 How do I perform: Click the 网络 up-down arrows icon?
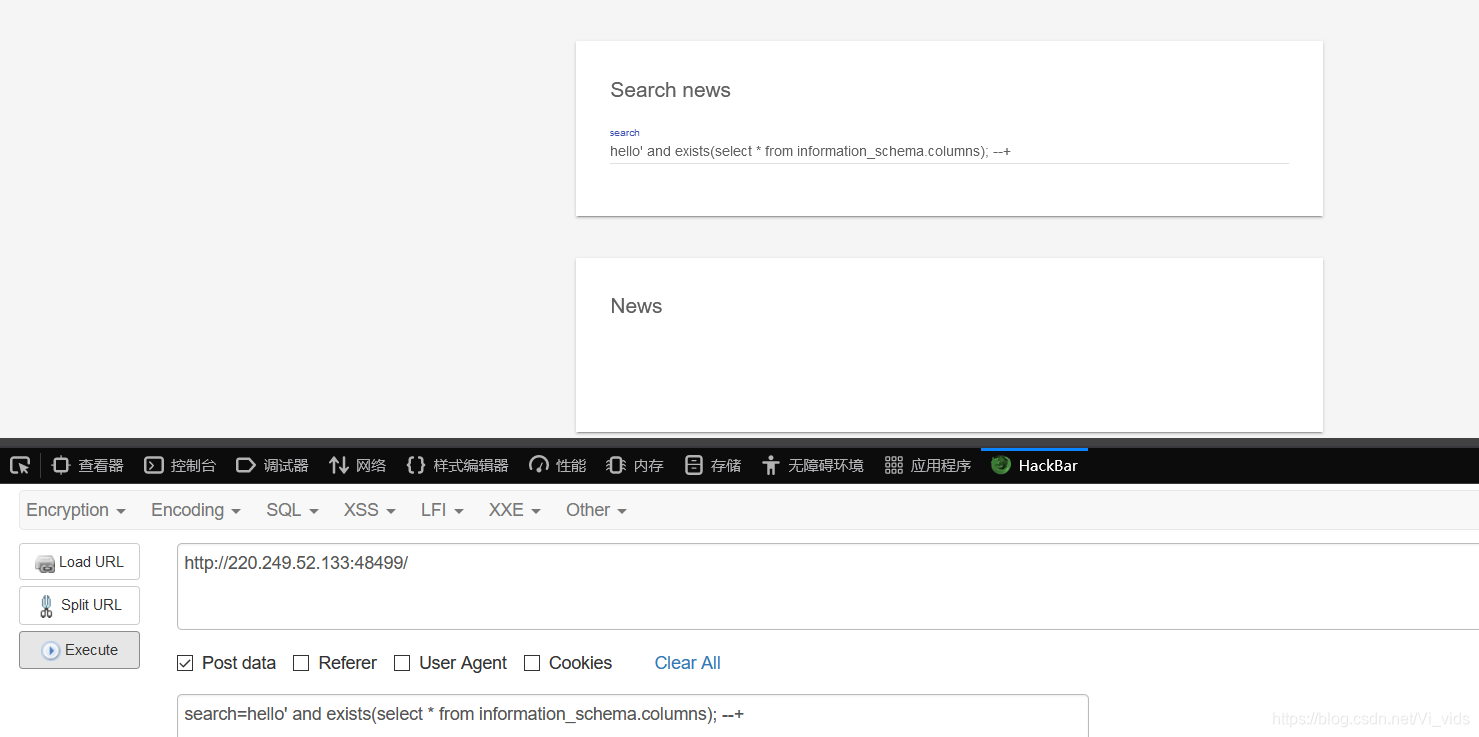[x=339, y=465]
